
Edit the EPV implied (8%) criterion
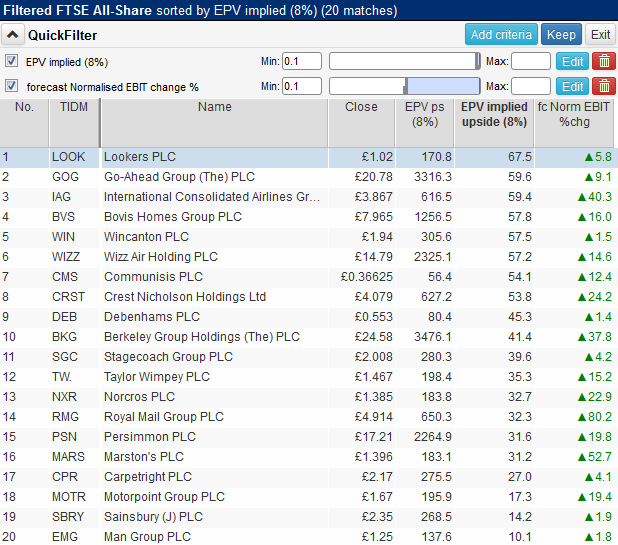pos(572,61)
